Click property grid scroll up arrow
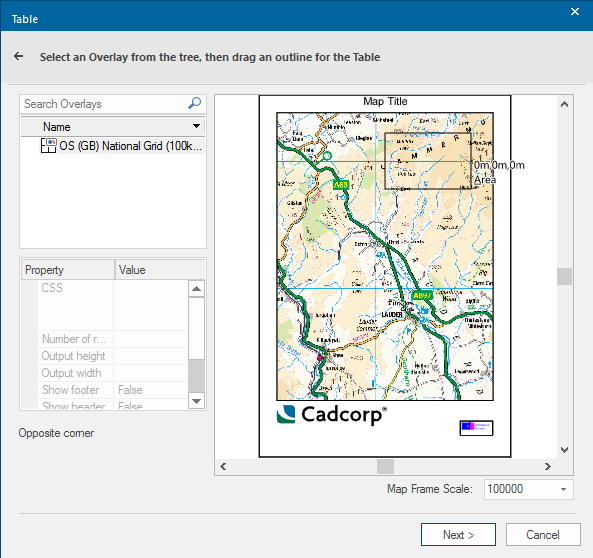Image resolution: width=593 pixels, height=558 pixels. [x=196, y=289]
